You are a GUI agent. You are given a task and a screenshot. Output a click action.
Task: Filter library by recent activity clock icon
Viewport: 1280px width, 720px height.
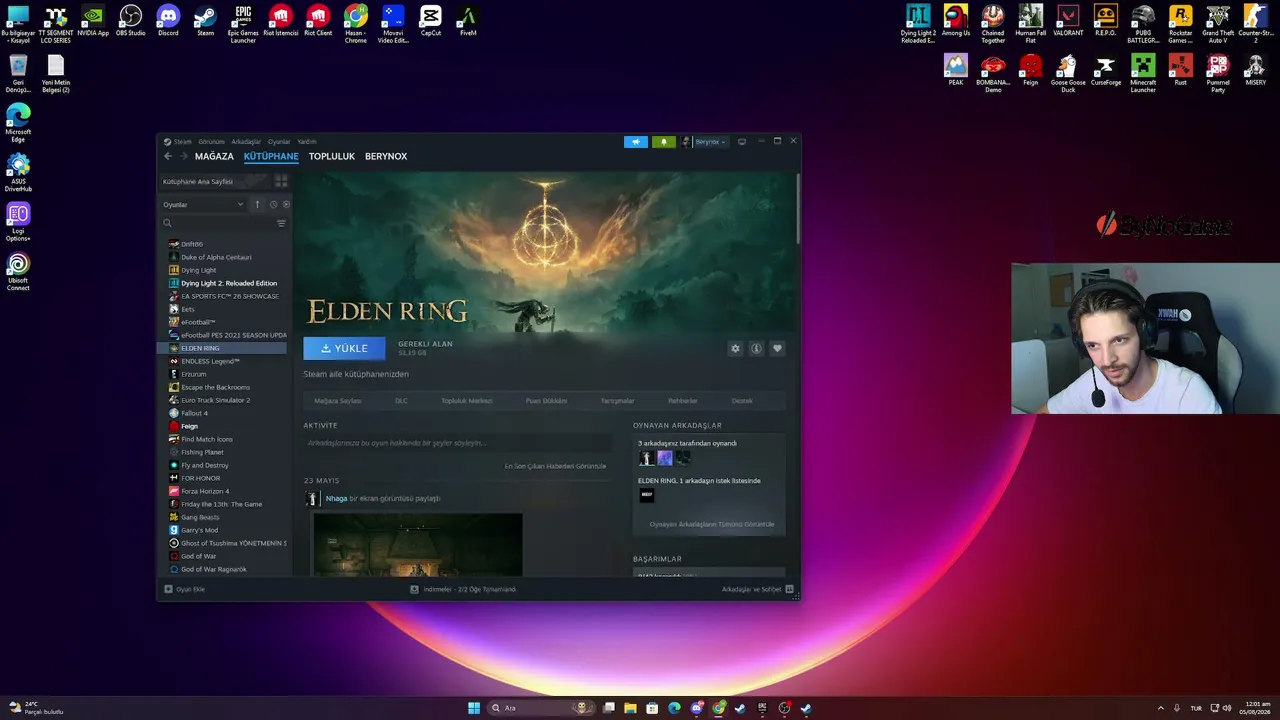273,204
